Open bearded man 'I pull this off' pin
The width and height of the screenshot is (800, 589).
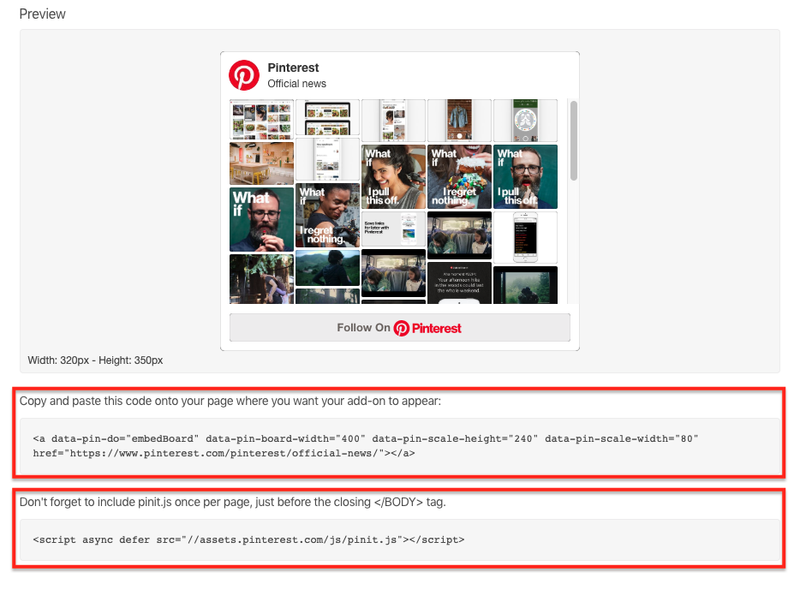pyautogui.click(x=526, y=177)
